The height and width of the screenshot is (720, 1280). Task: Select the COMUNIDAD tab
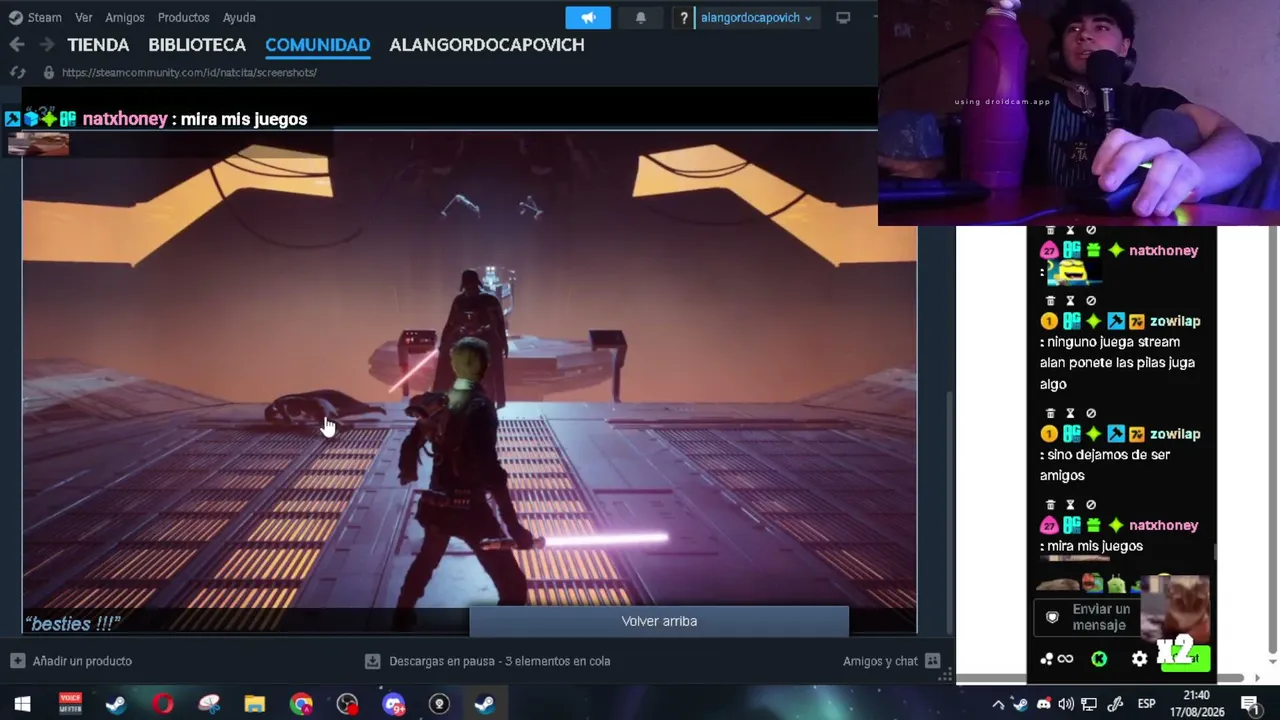[317, 45]
